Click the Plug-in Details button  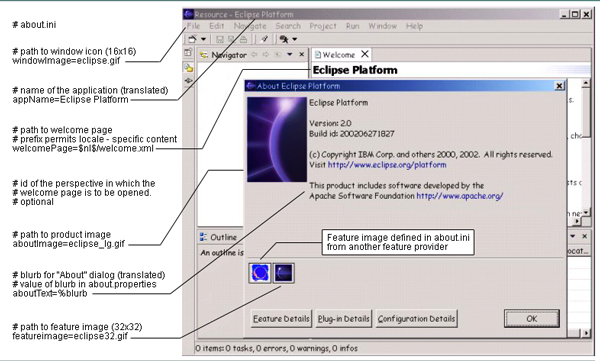coord(344,319)
